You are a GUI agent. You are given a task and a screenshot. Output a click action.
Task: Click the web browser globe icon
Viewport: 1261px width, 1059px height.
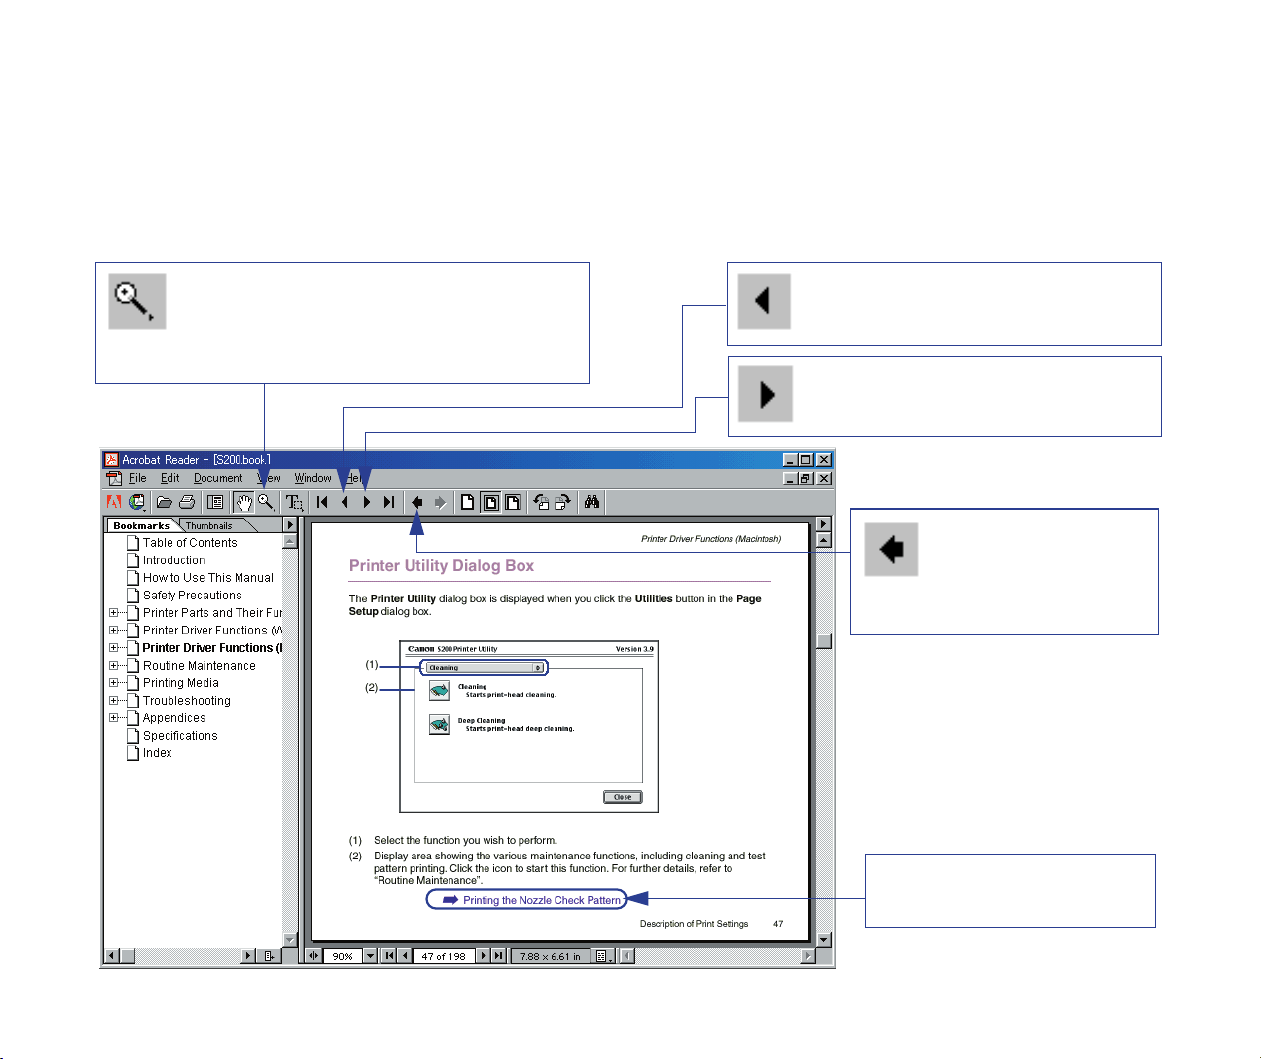(x=137, y=502)
